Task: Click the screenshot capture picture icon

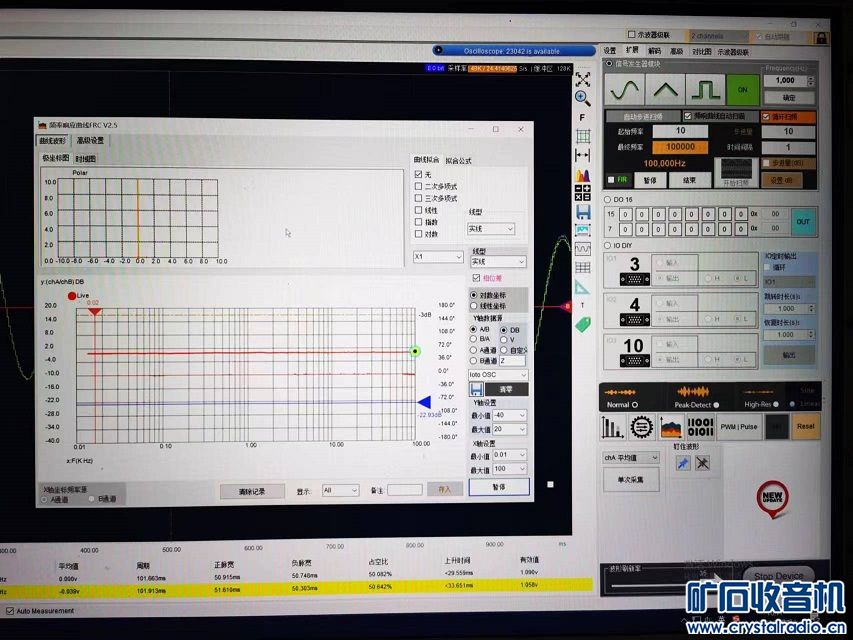Action: tap(583, 230)
